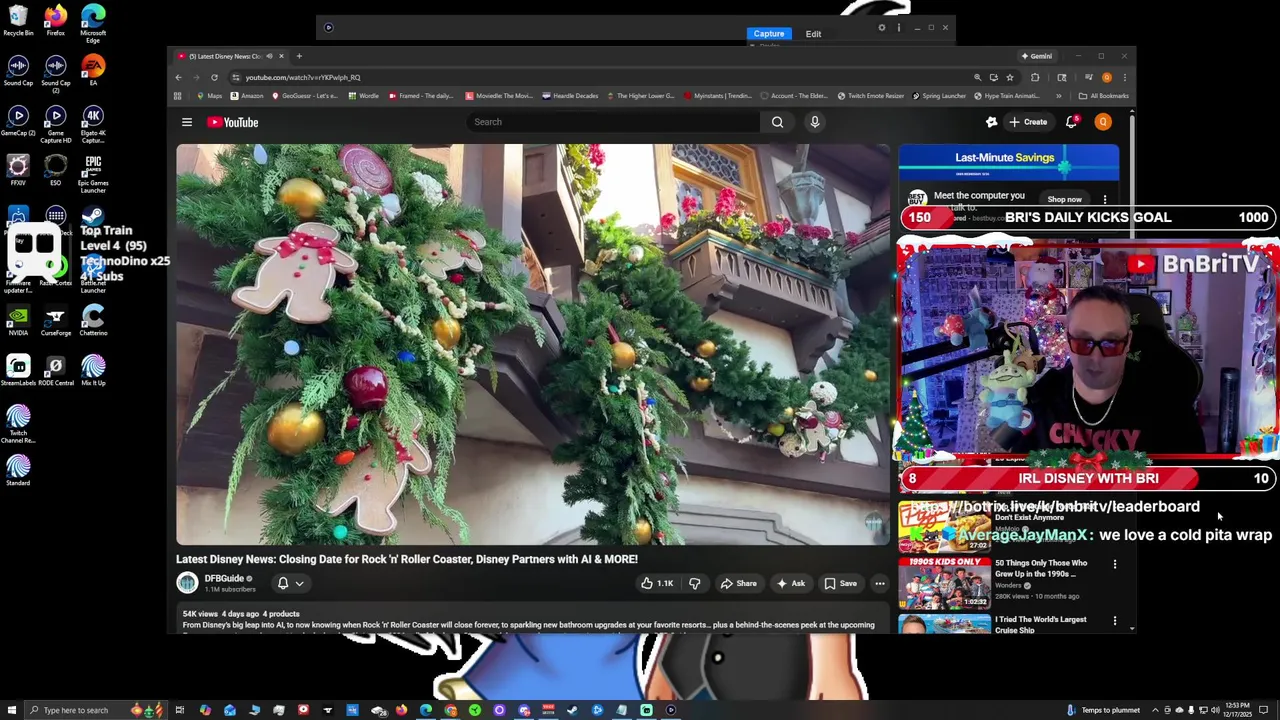Open DFBGuide channel name link
Screen dimensions: 1280x720
click(x=224, y=578)
